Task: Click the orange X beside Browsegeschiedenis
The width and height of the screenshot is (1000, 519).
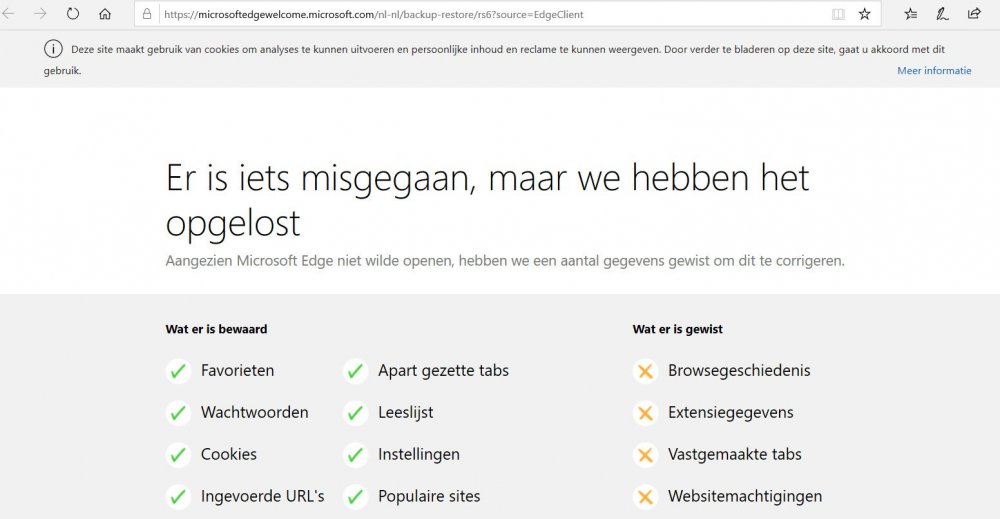Action: coord(645,371)
